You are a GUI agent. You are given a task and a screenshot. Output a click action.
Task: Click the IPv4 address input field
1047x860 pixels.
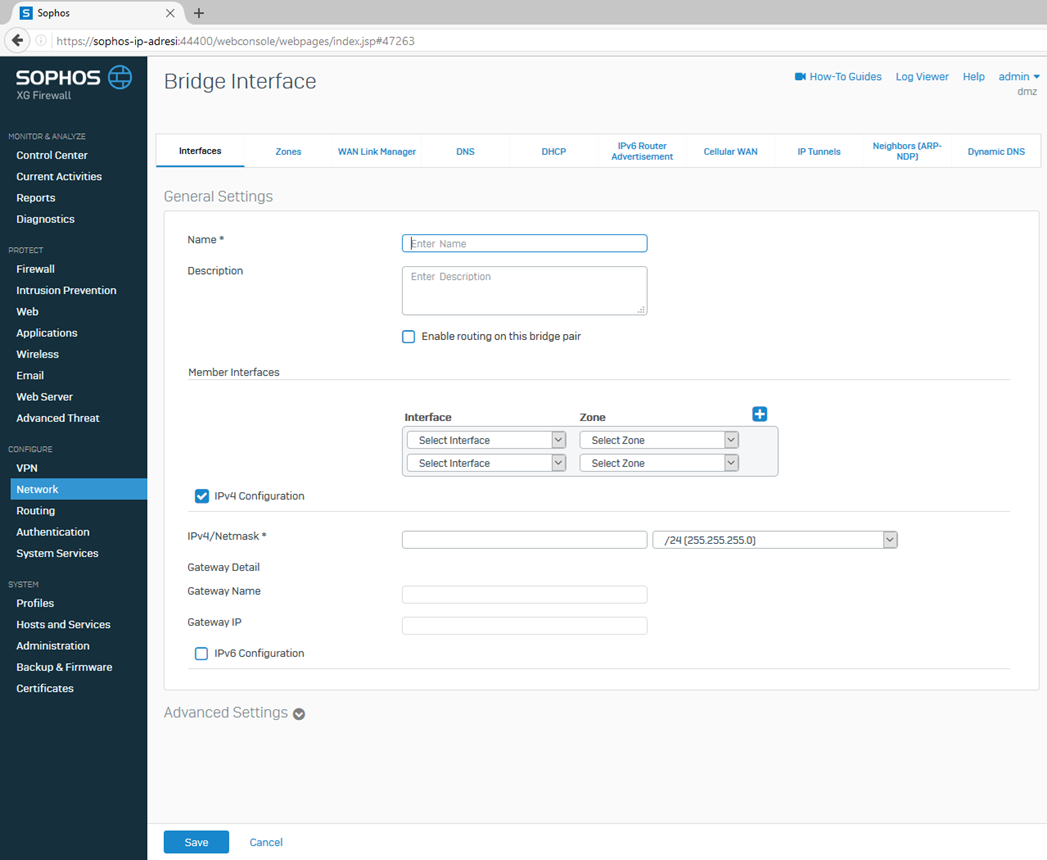524,540
